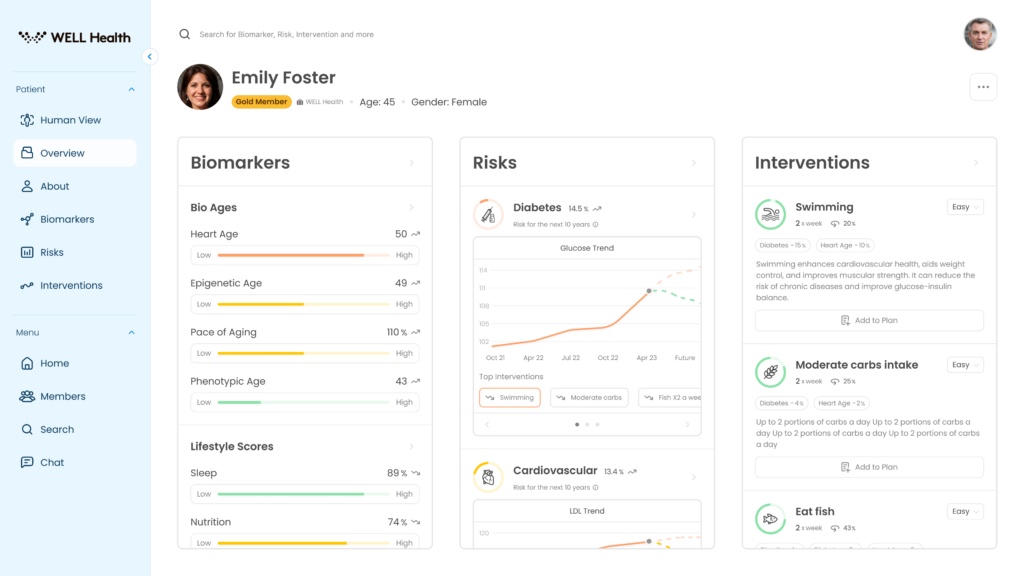Open the Easy dropdown for Swimming
This screenshot has height=576, width=1024.
(x=965, y=207)
